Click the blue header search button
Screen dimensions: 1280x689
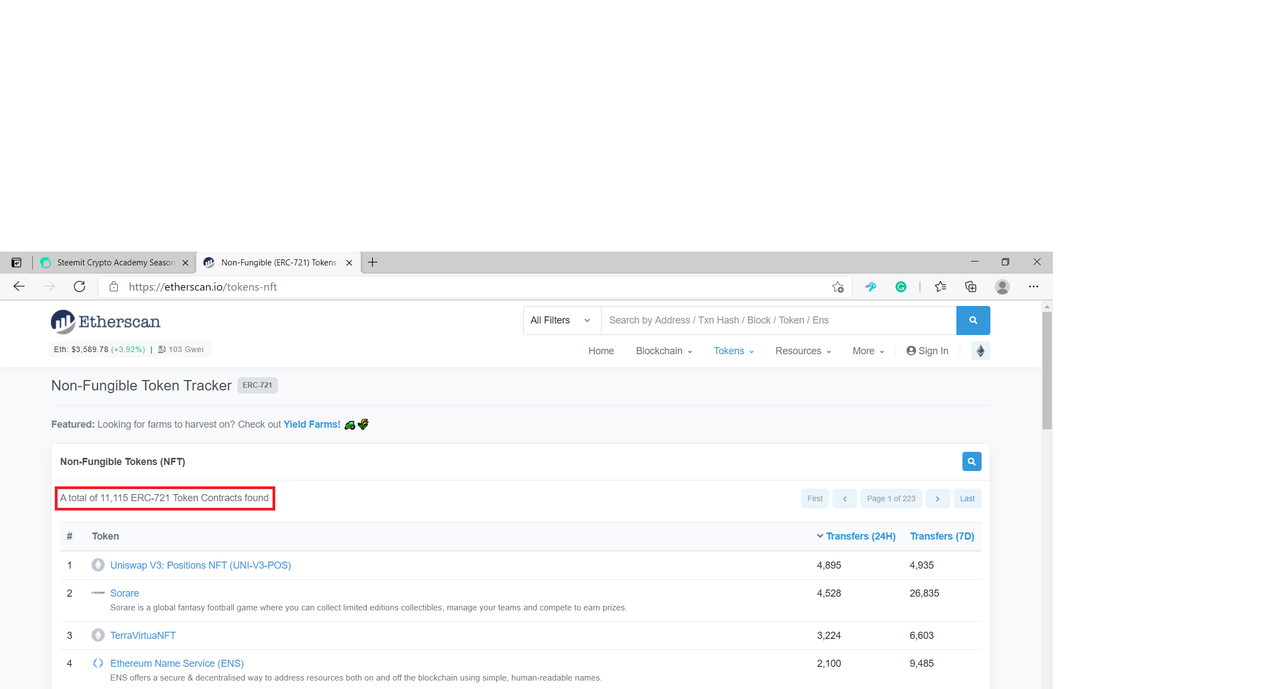pos(973,320)
